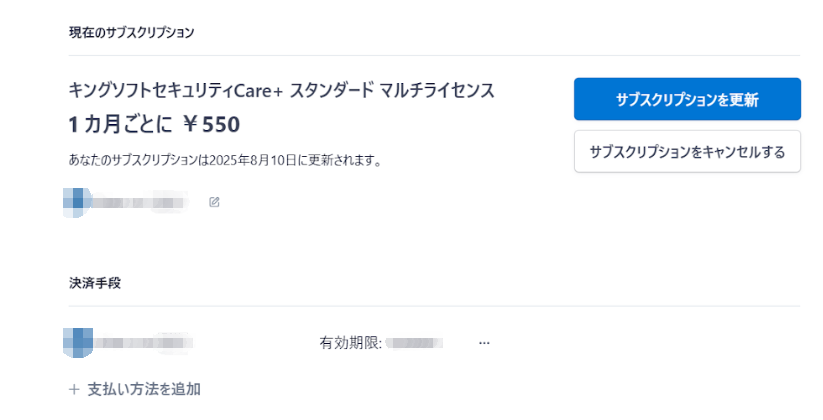
Task: Click the 有効期限 label
Action: pos(350,343)
